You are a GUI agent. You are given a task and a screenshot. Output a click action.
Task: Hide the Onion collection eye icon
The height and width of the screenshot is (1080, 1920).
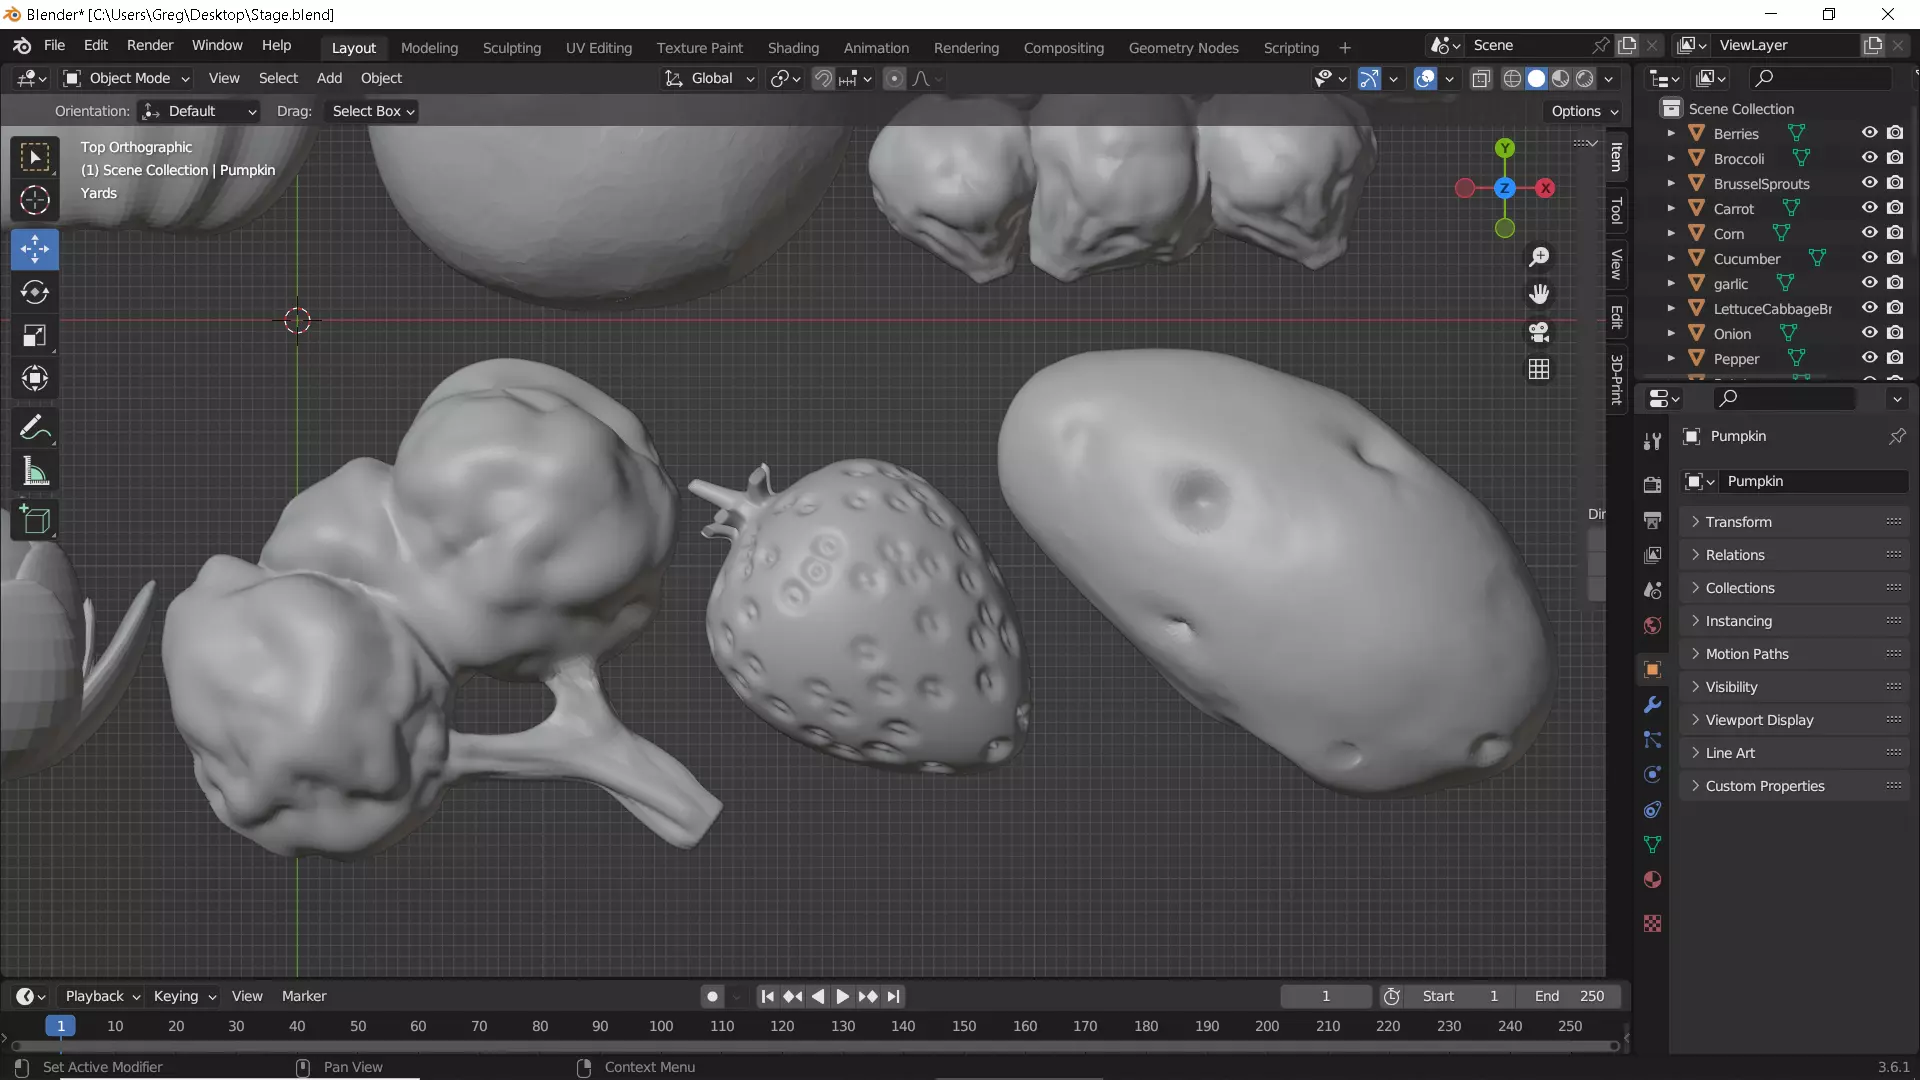point(1869,333)
